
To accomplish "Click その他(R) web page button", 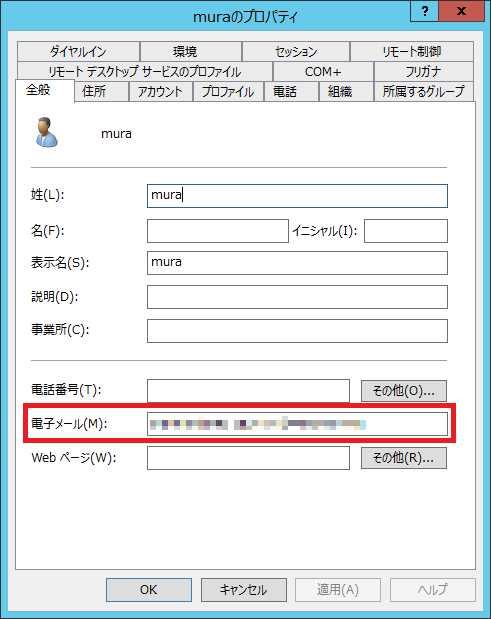I will pos(404,458).
